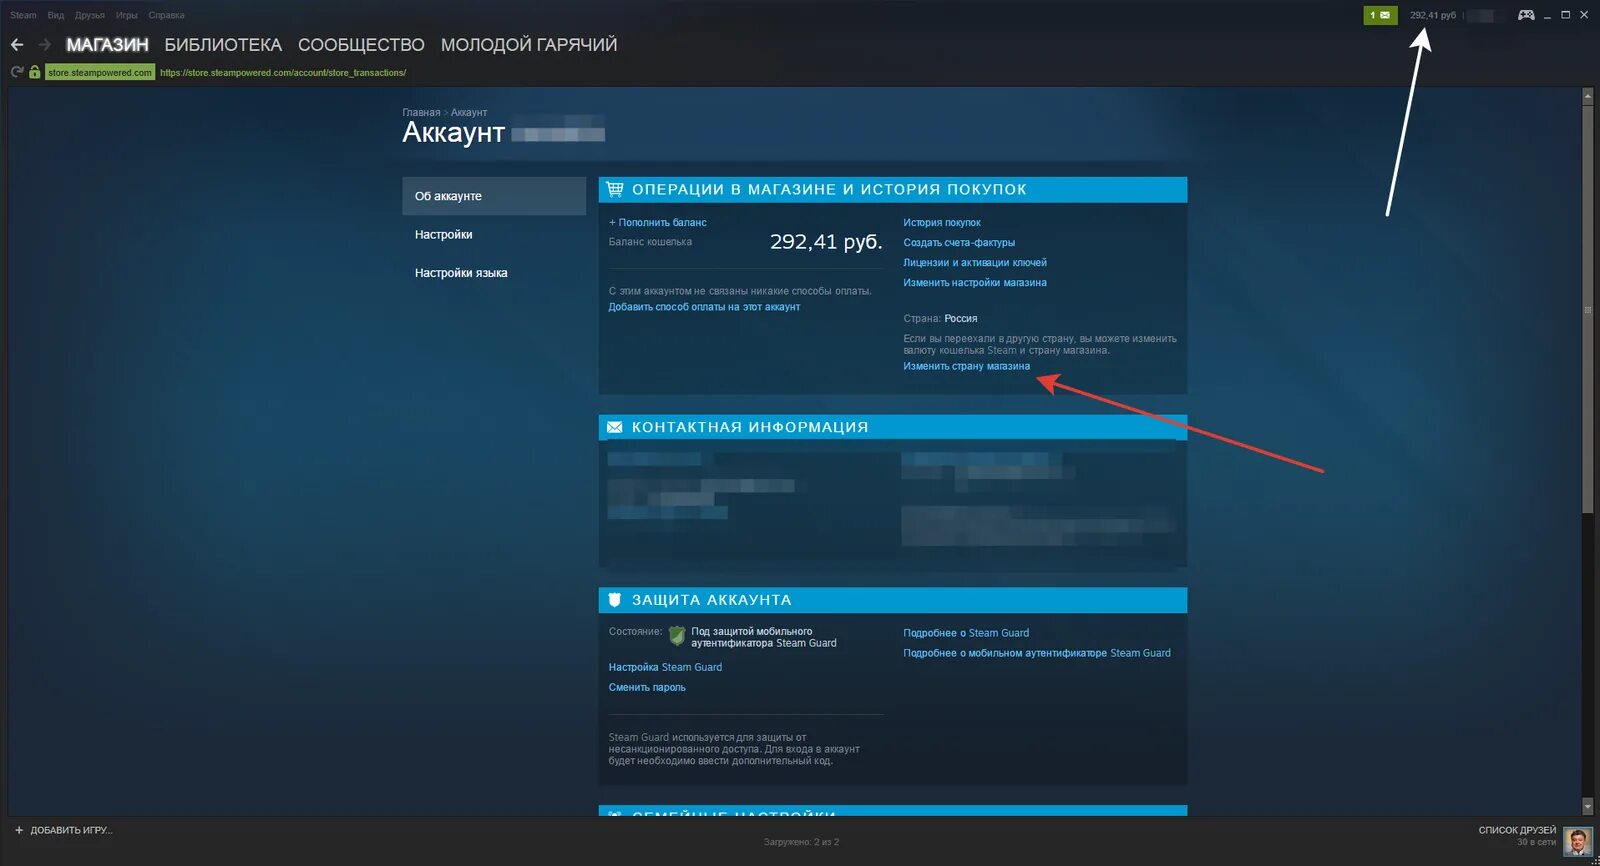Open Создать счета-фактуры link
This screenshot has height=866, width=1600.
(959, 242)
